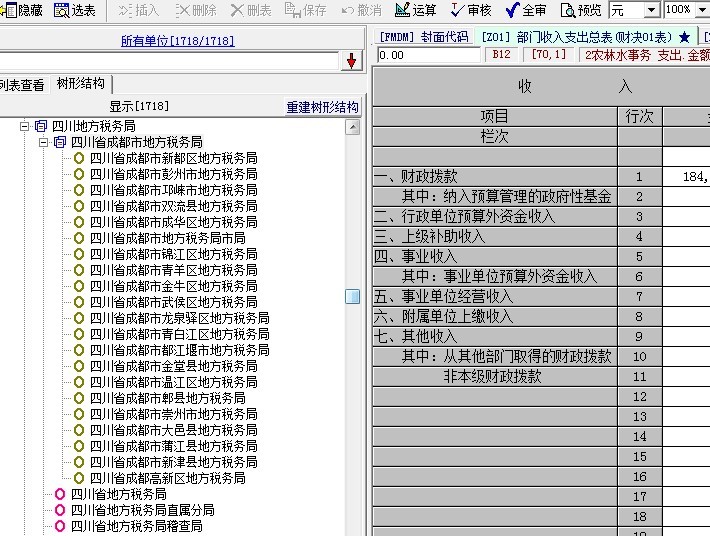Click the 184, value cell in row 1
The width and height of the screenshot is (710, 536).
(686, 177)
